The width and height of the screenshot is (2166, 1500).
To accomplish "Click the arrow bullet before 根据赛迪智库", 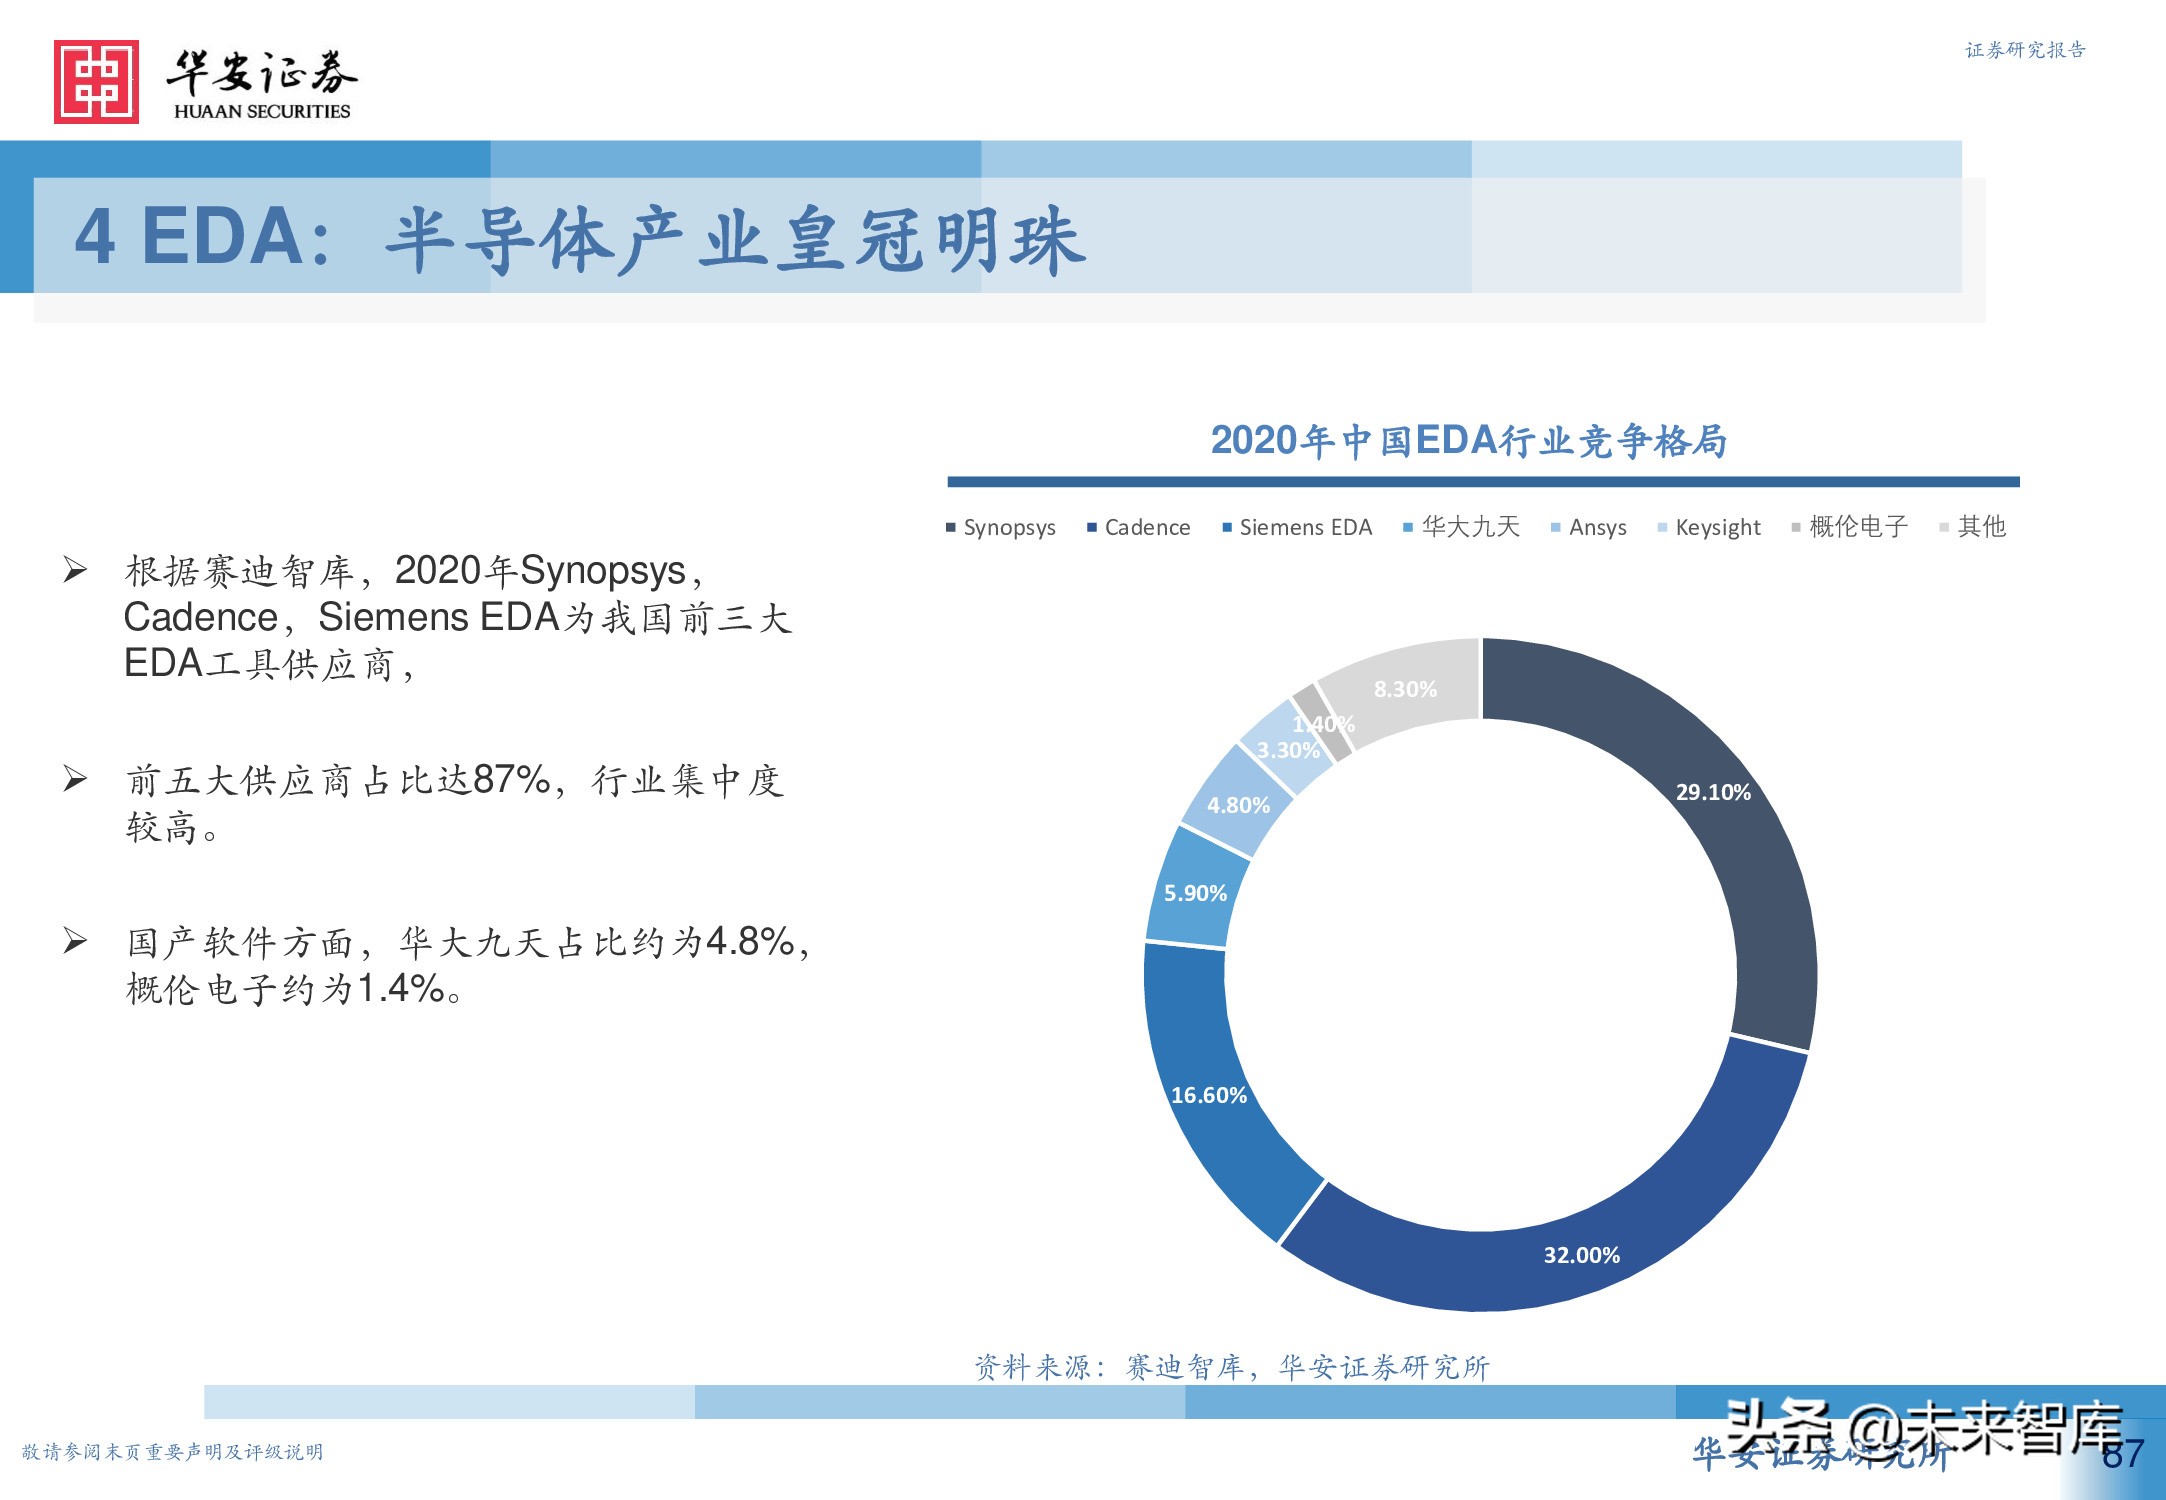I will [76, 571].
